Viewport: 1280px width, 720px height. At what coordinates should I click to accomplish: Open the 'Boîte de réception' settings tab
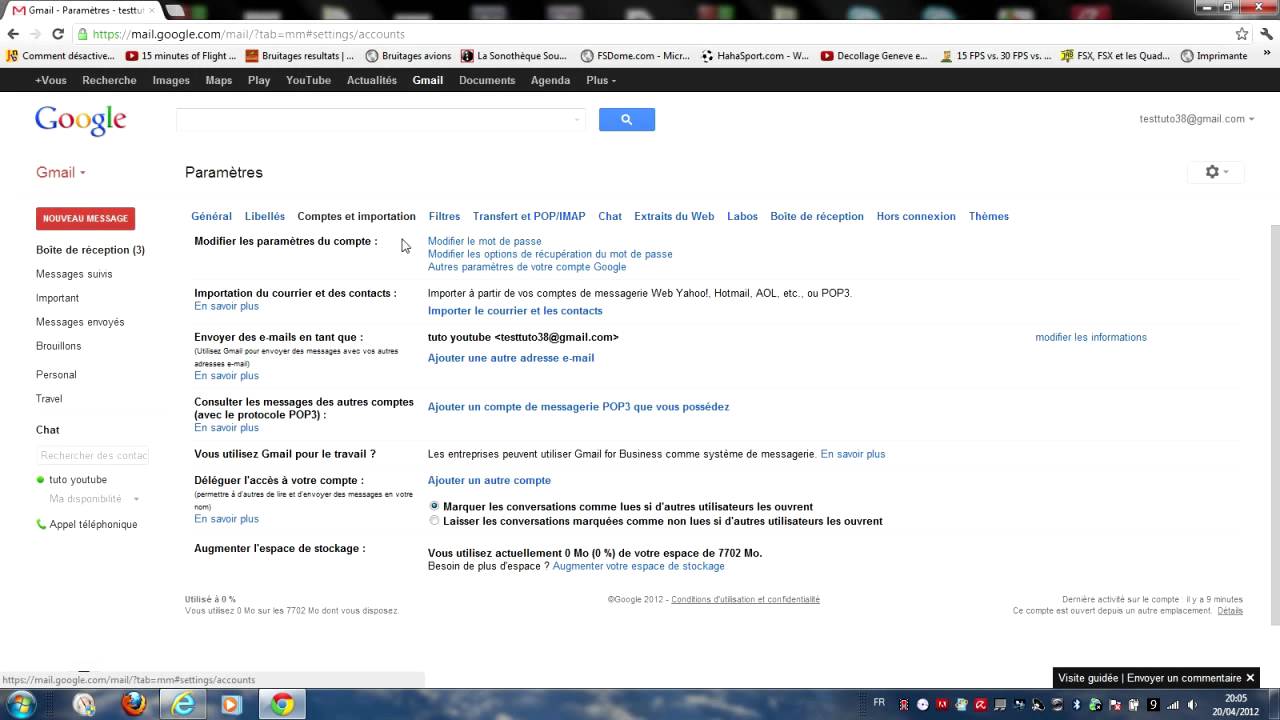(817, 216)
